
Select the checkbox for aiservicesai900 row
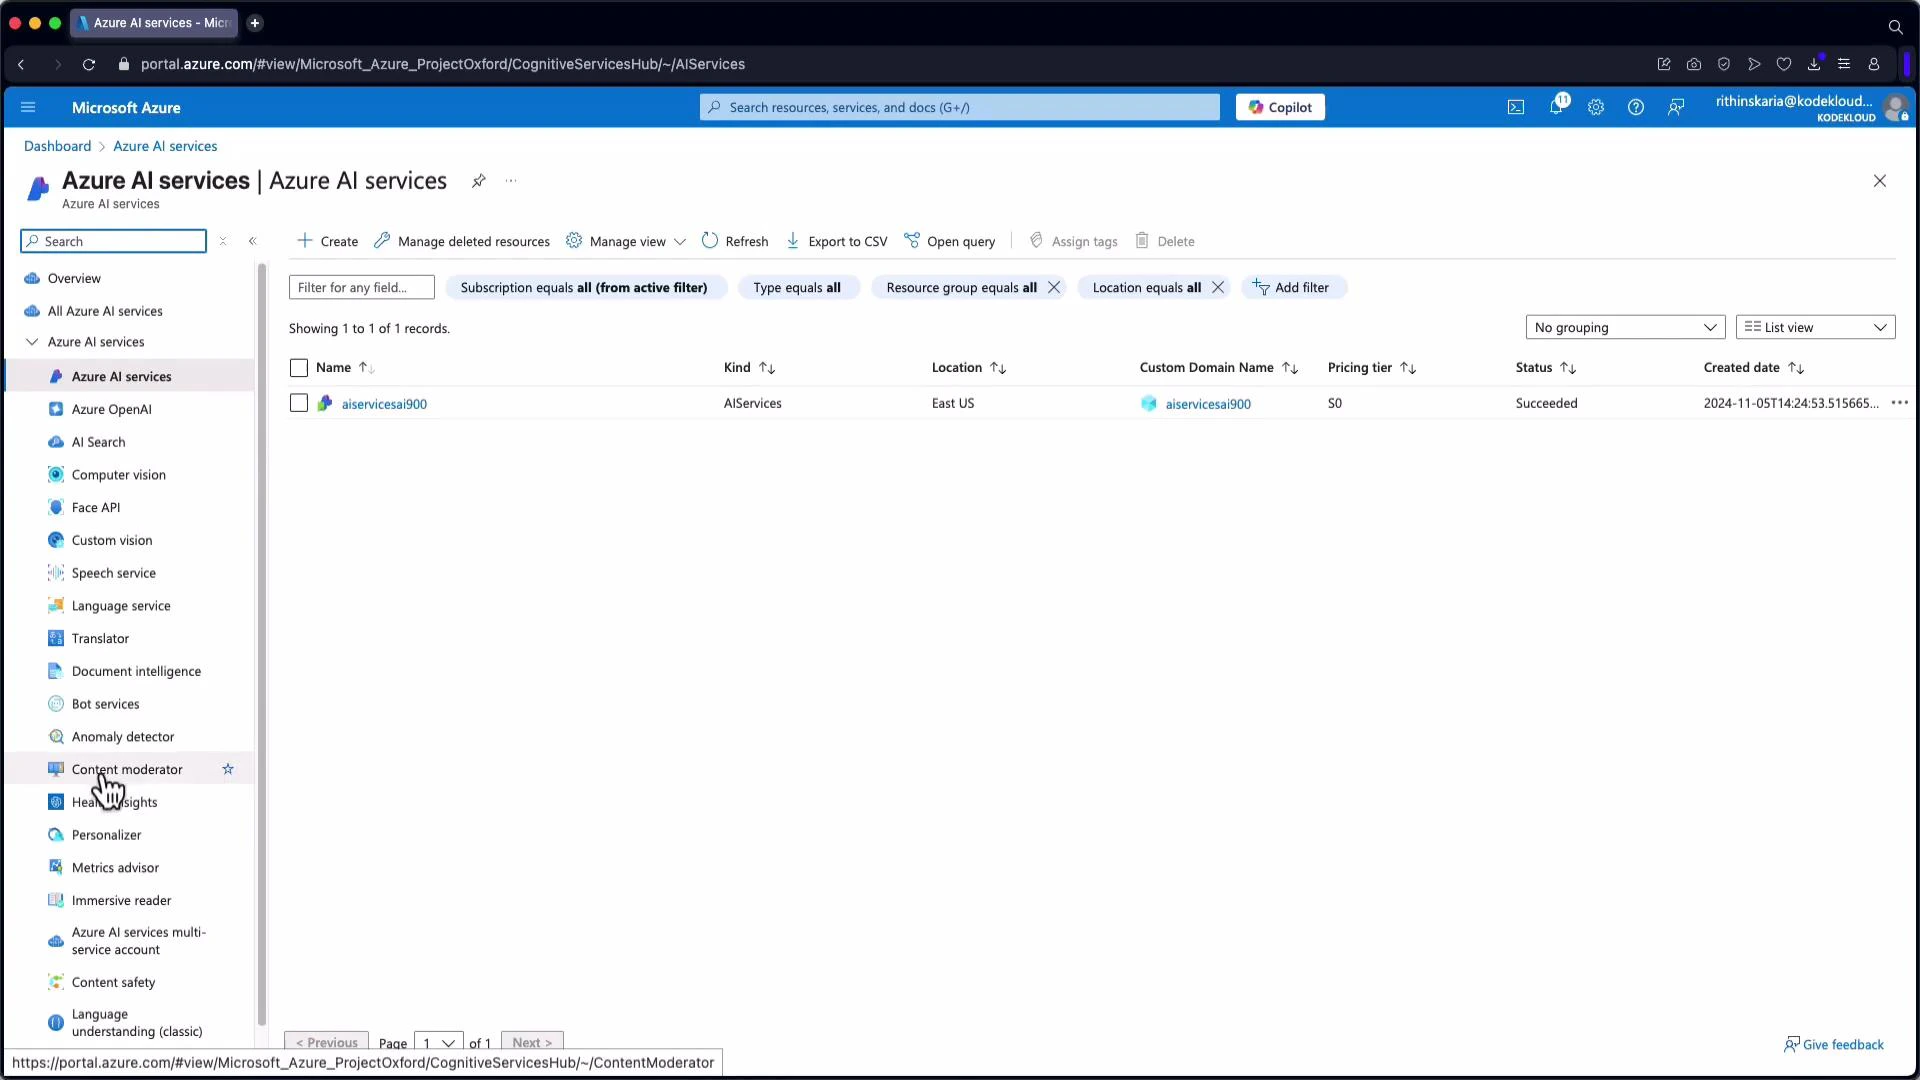pos(299,403)
